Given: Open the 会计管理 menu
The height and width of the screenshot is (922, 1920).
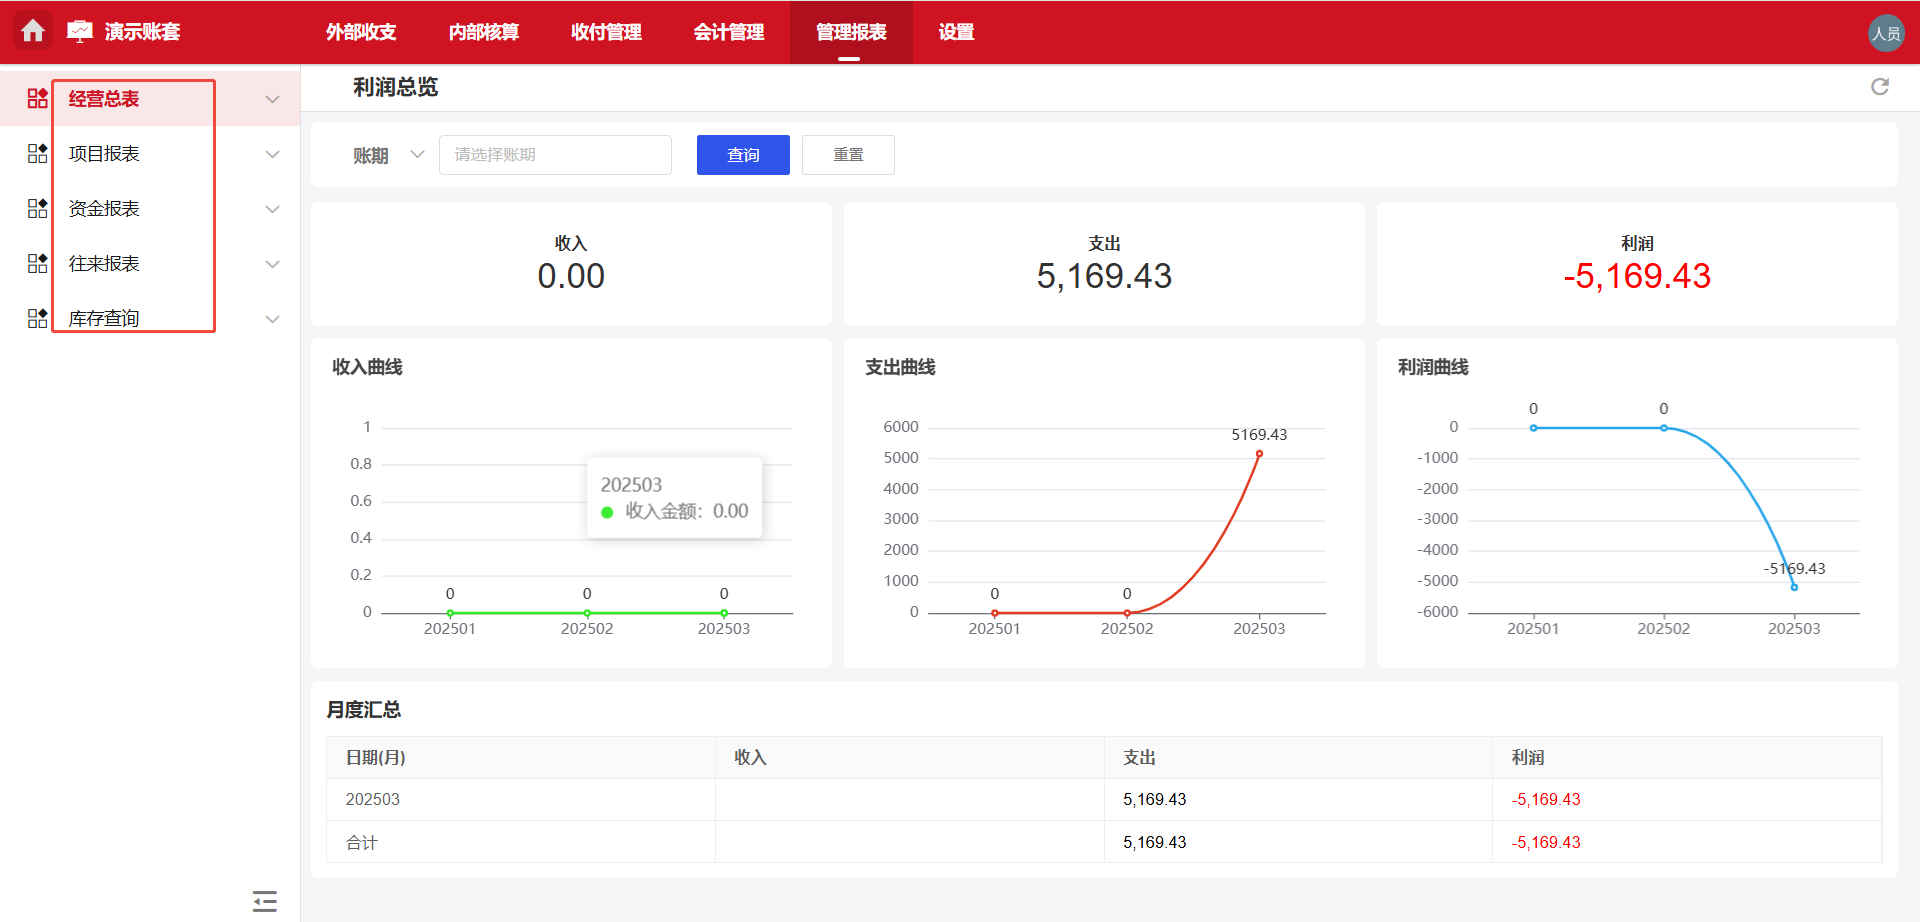Looking at the screenshot, I should coord(729,31).
